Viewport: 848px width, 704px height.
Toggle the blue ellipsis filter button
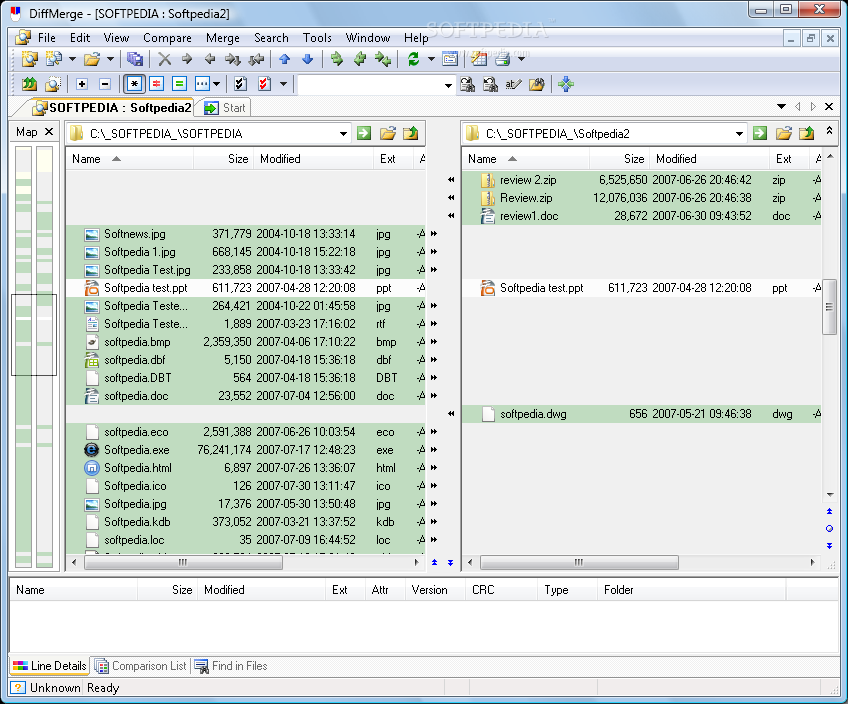click(x=202, y=84)
